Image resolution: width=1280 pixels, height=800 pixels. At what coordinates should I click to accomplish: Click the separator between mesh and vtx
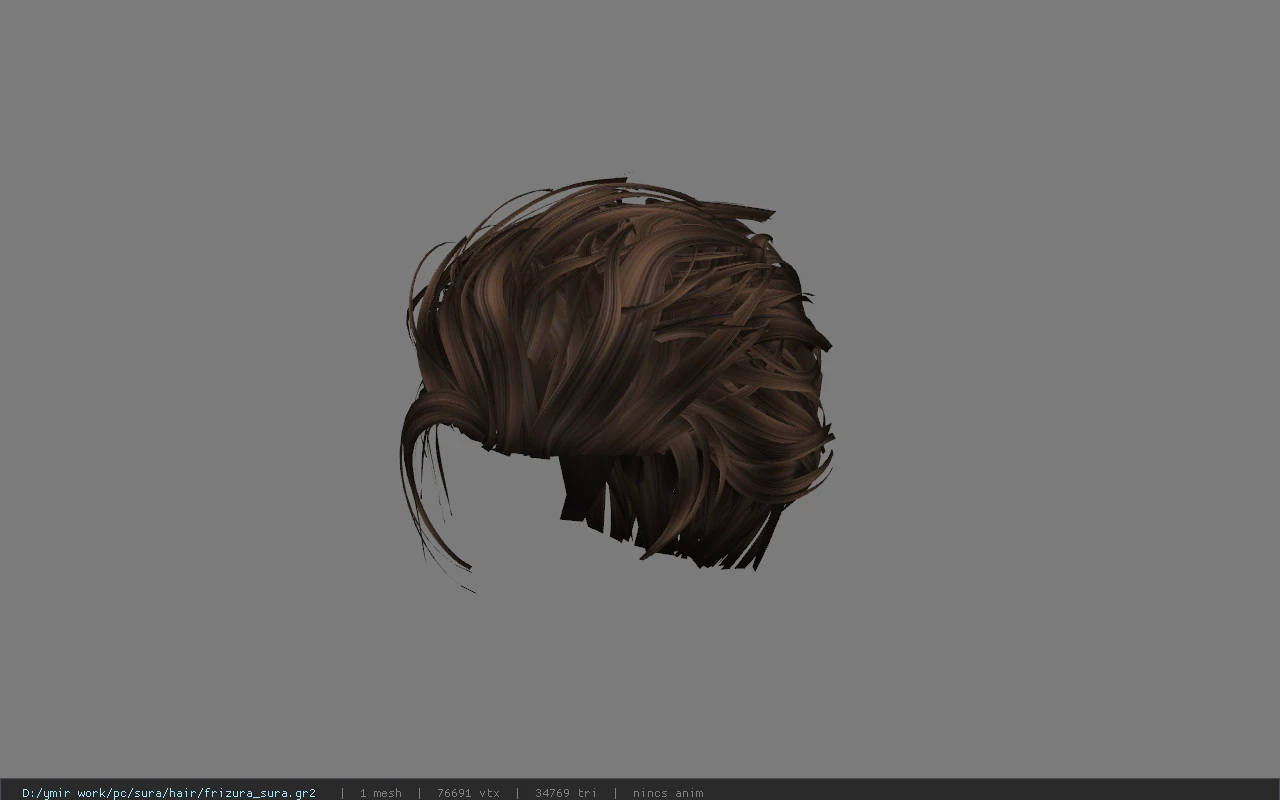pyautogui.click(x=419, y=793)
